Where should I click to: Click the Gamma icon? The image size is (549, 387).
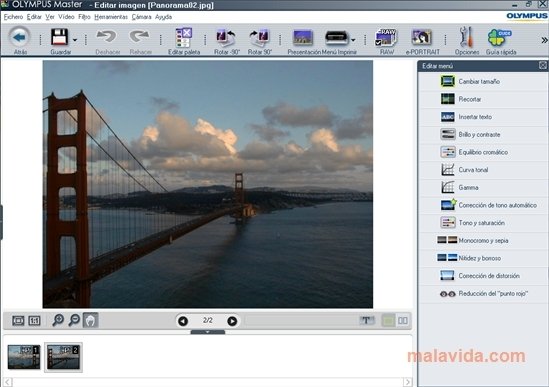(447, 187)
